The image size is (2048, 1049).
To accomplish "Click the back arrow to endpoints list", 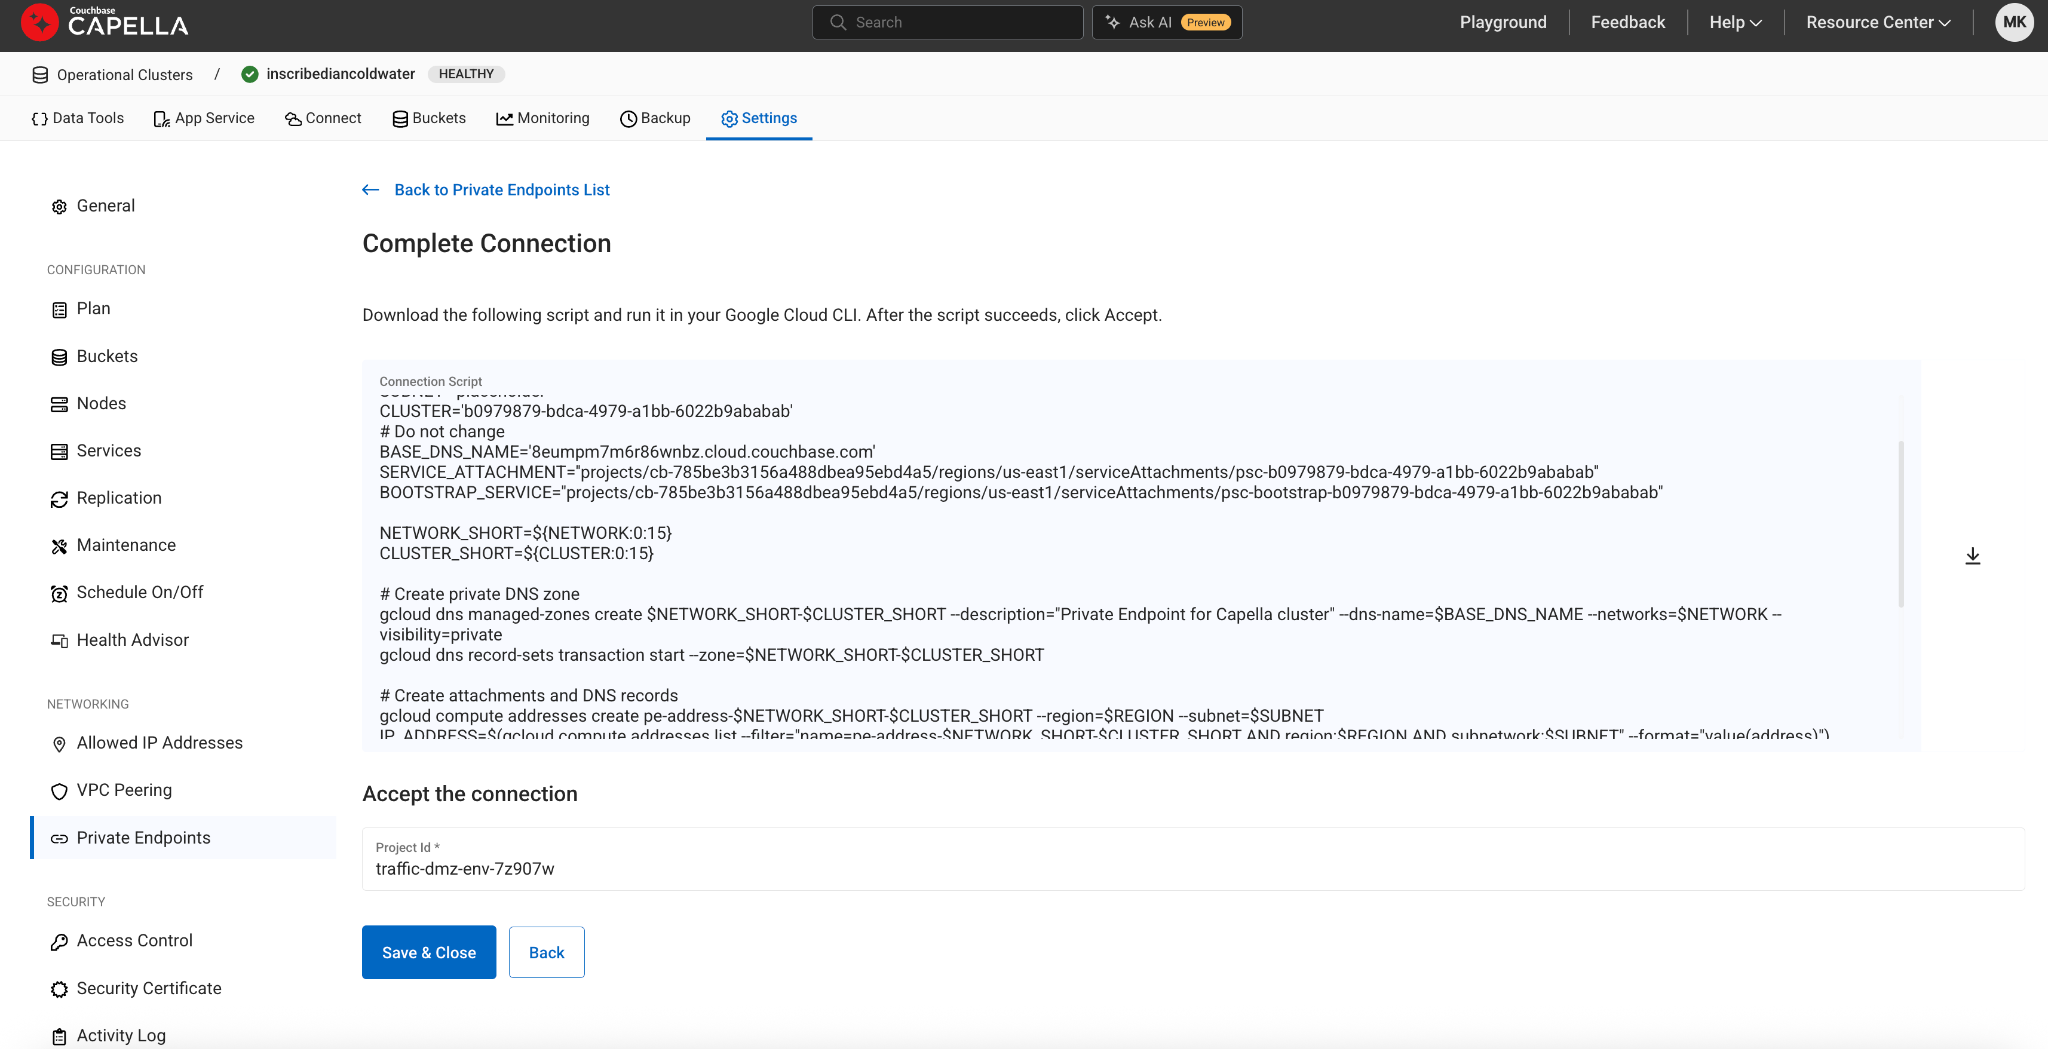I will pyautogui.click(x=371, y=190).
